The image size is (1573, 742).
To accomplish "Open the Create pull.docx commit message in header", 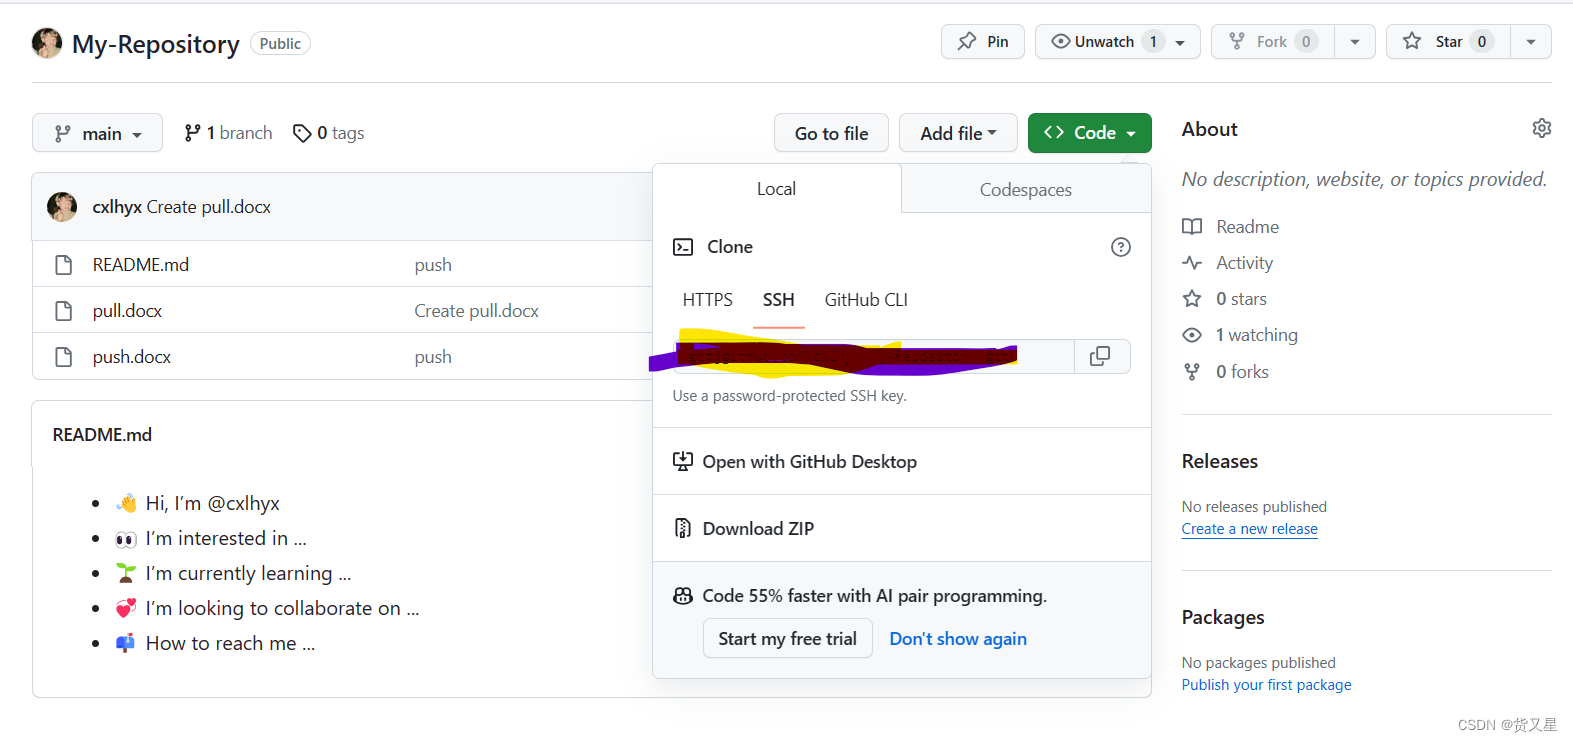I will point(209,207).
